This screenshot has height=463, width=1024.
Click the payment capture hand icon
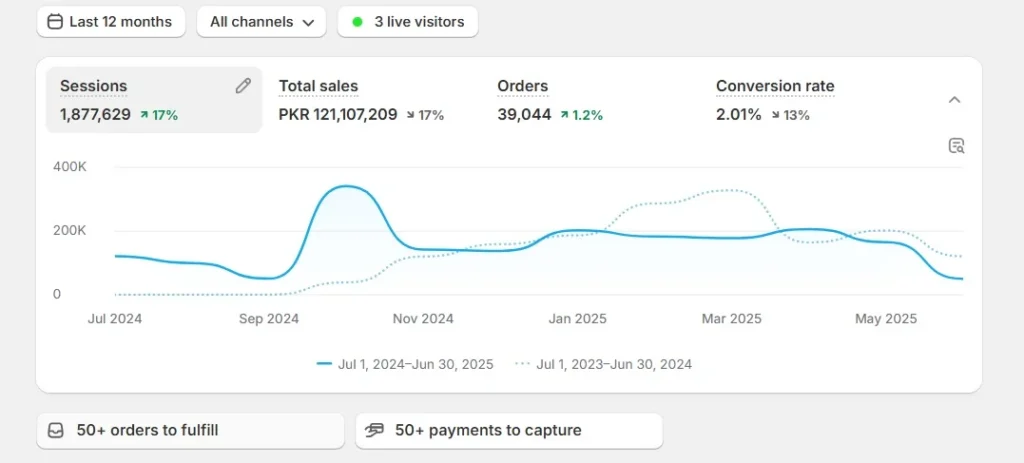click(374, 430)
